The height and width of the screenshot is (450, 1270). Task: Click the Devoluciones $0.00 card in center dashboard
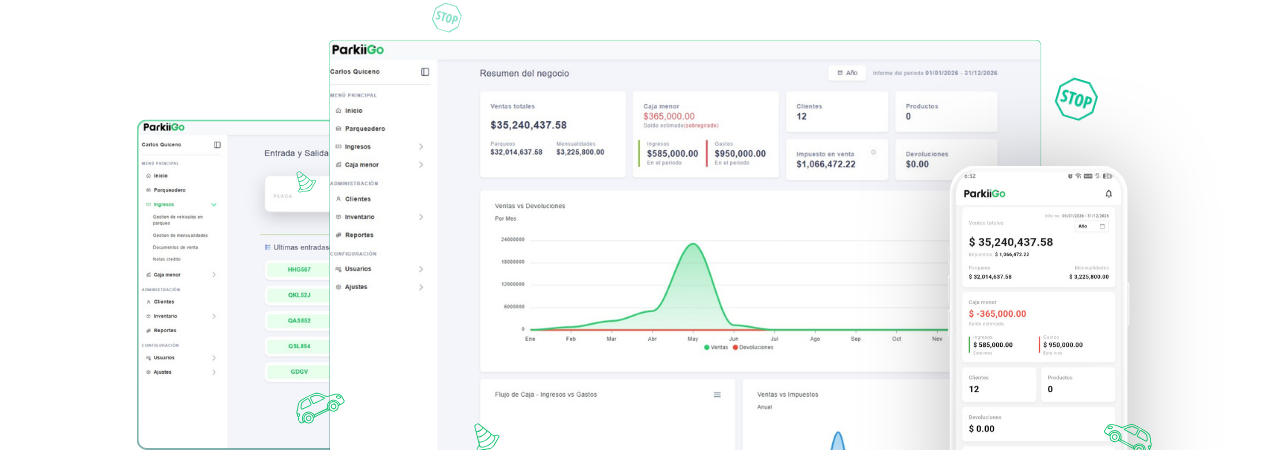point(946,160)
